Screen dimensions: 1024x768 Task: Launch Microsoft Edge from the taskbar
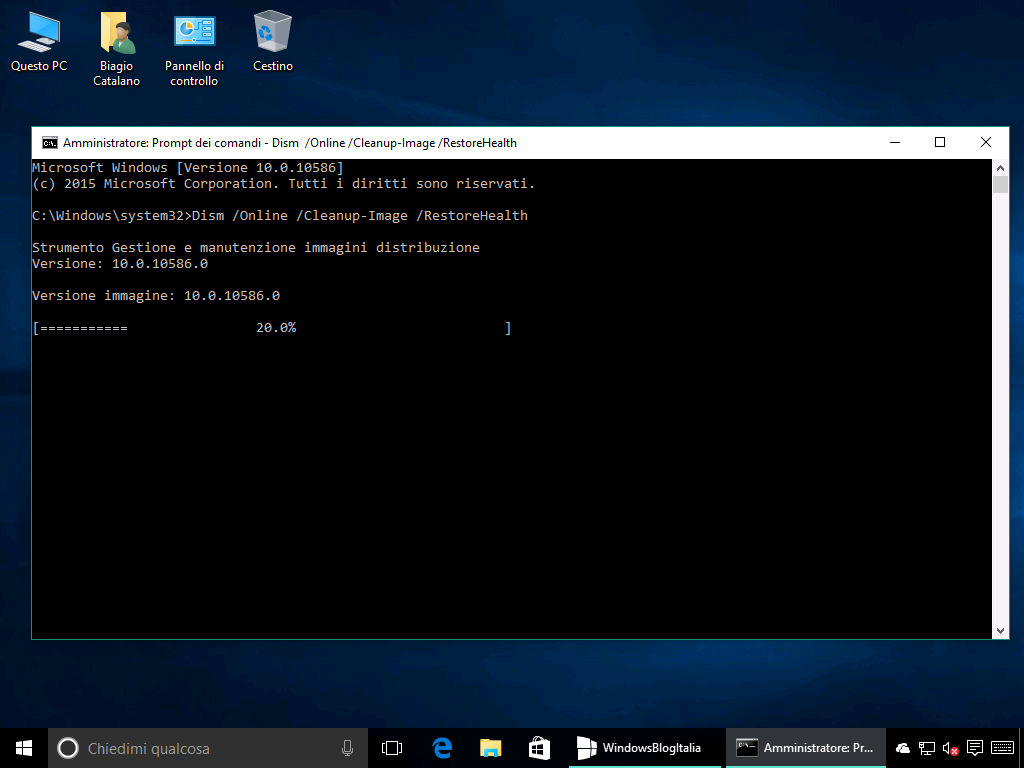tap(441, 748)
